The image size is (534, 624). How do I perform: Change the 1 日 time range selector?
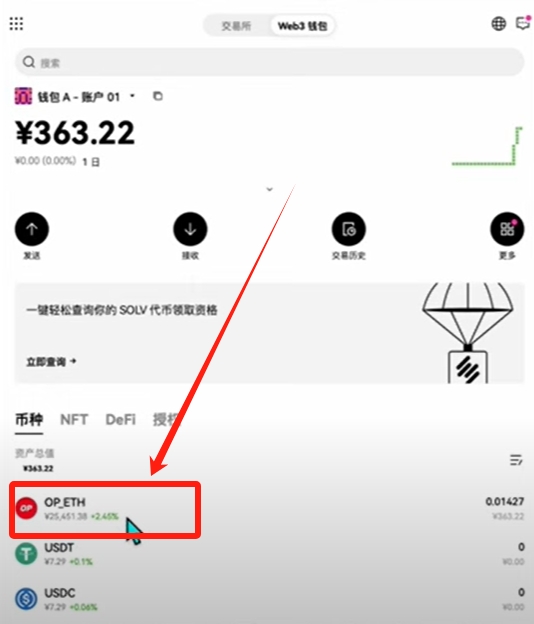91,162
